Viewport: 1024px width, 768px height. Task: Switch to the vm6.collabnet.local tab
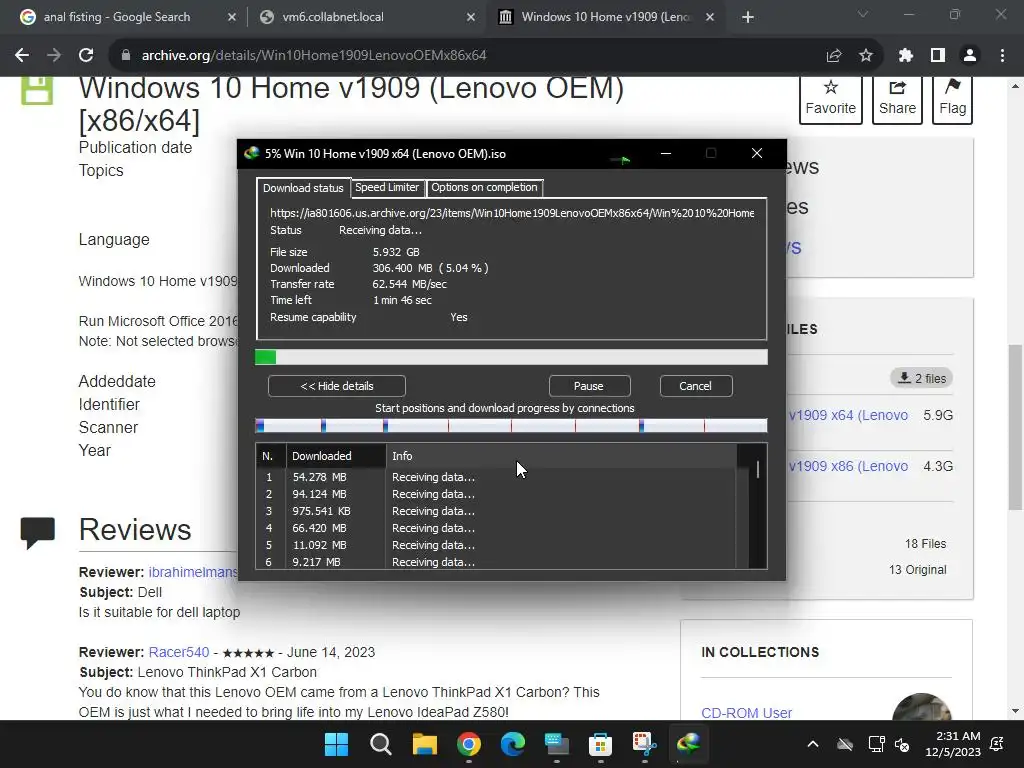(366, 17)
